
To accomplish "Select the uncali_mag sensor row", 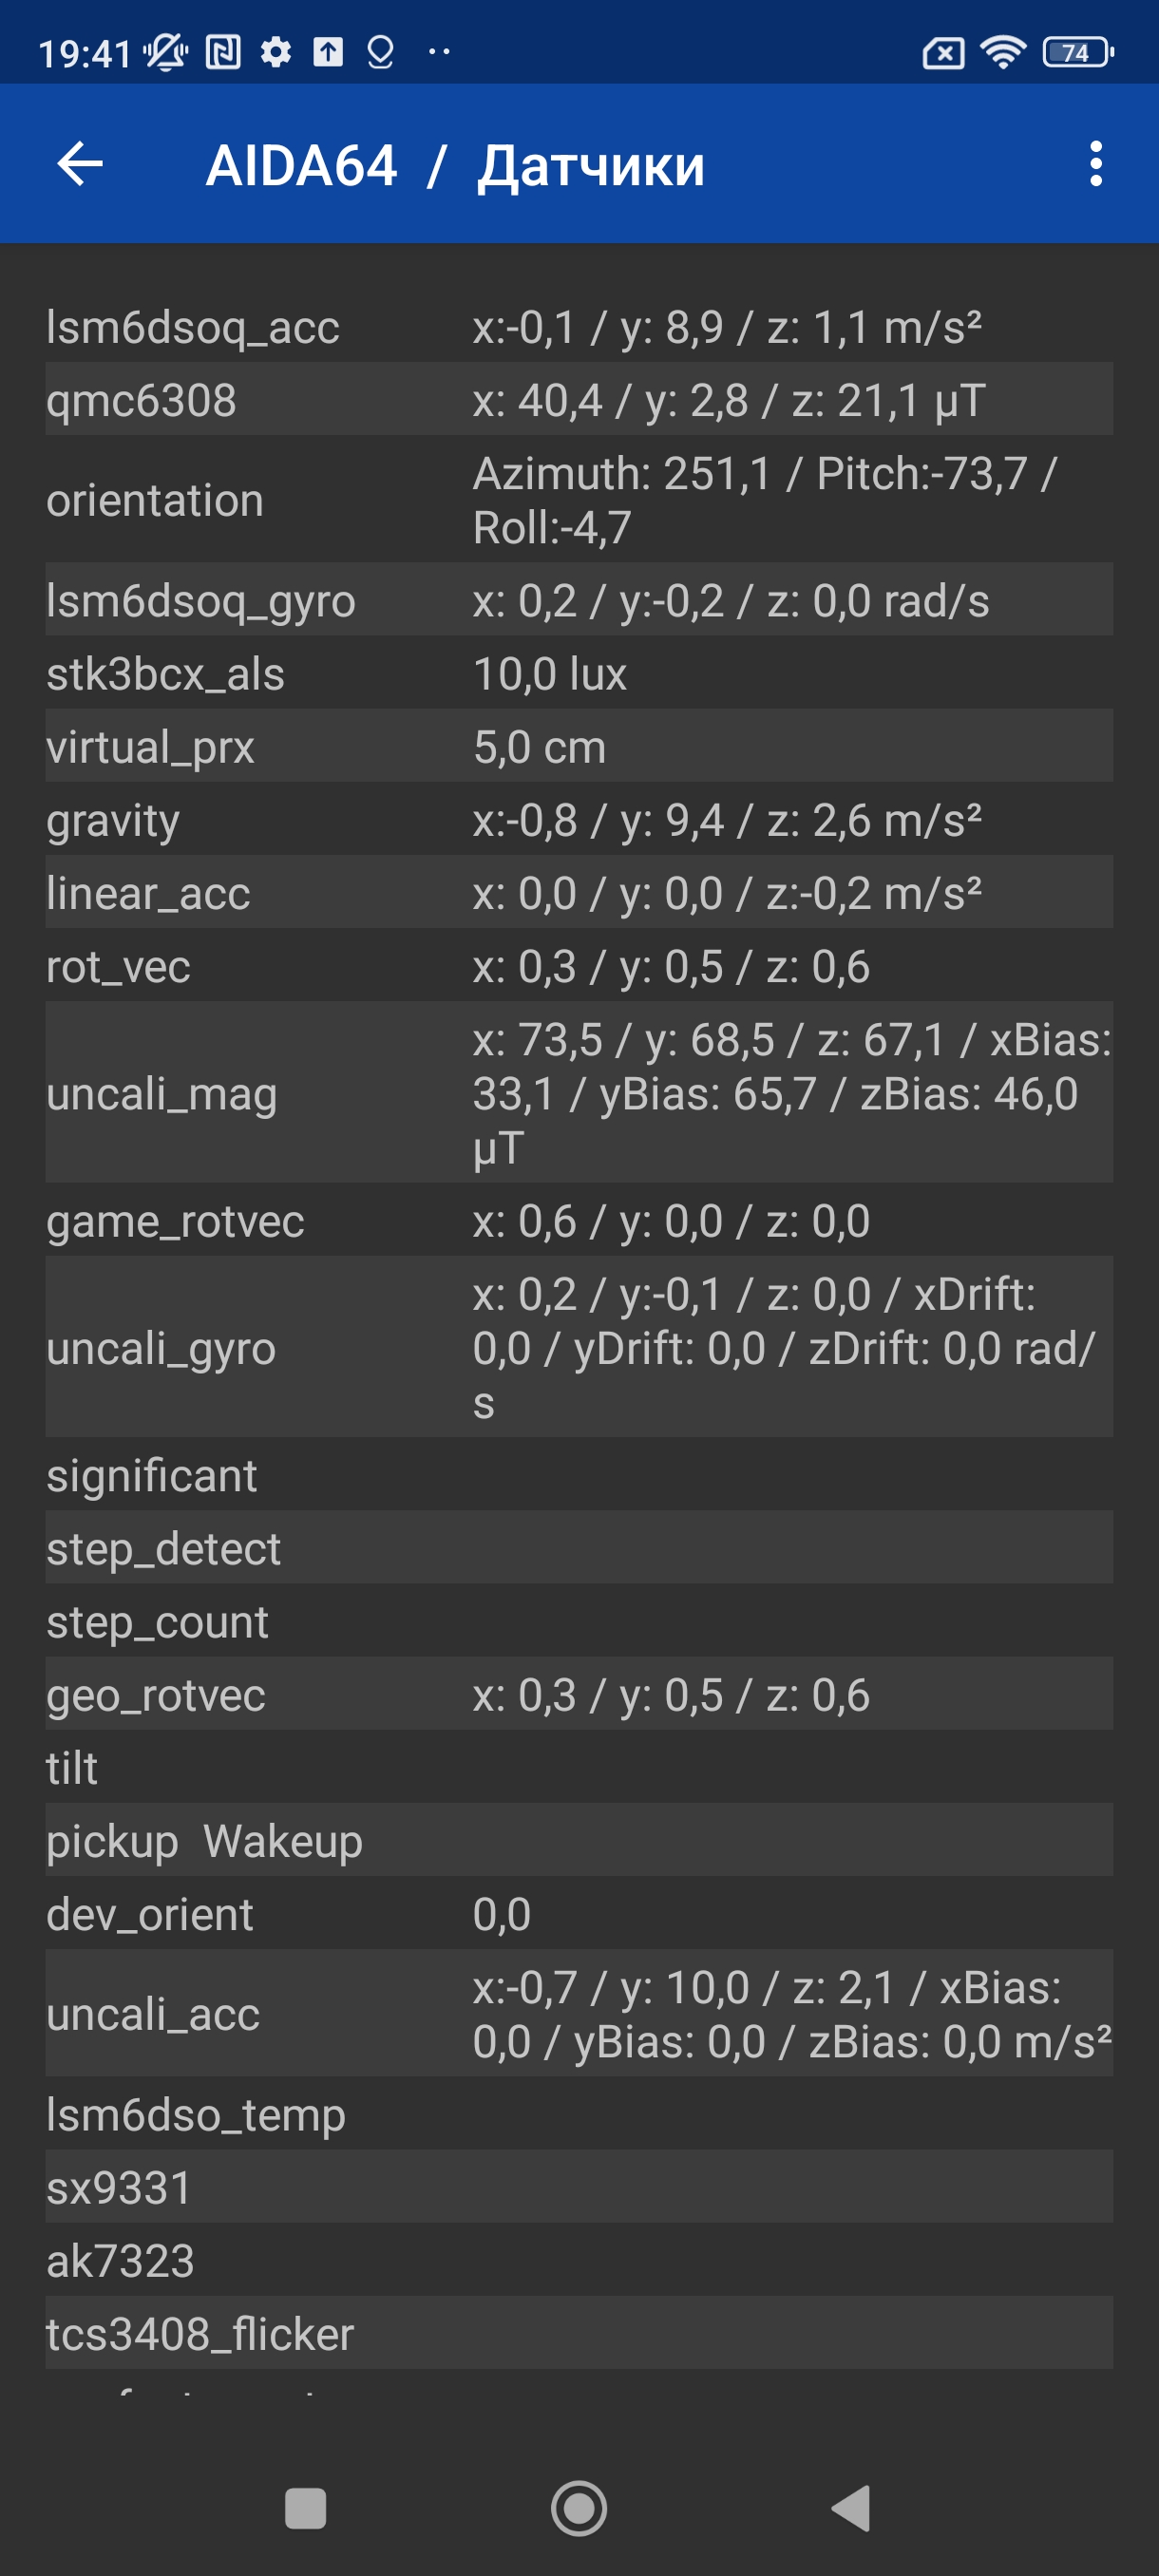I will (579, 1093).
